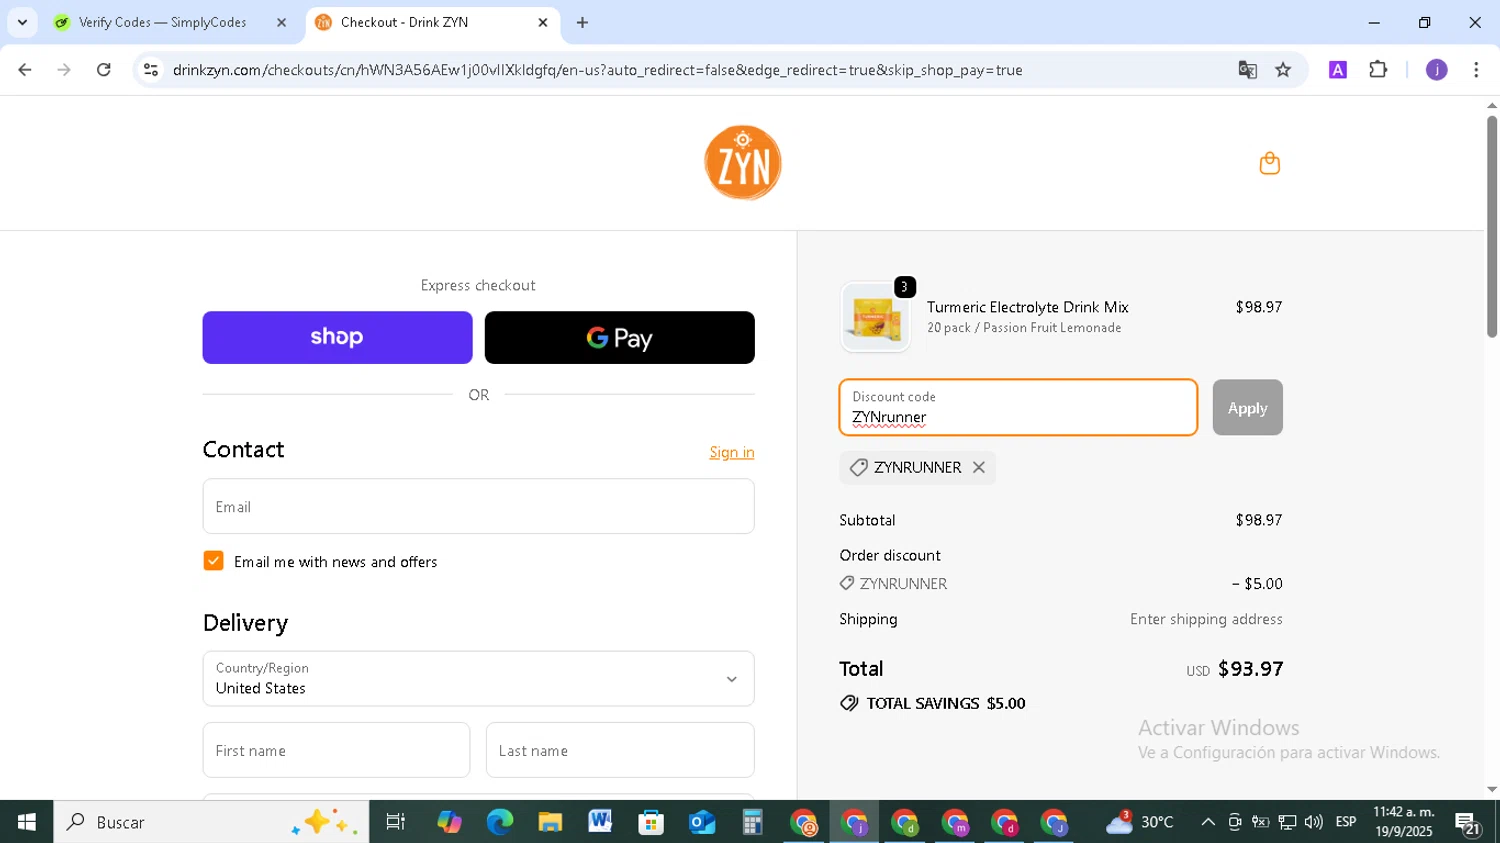Open the shopping bag cart icon
Viewport: 1500px width, 843px height.
pyautogui.click(x=1269, y=163)
